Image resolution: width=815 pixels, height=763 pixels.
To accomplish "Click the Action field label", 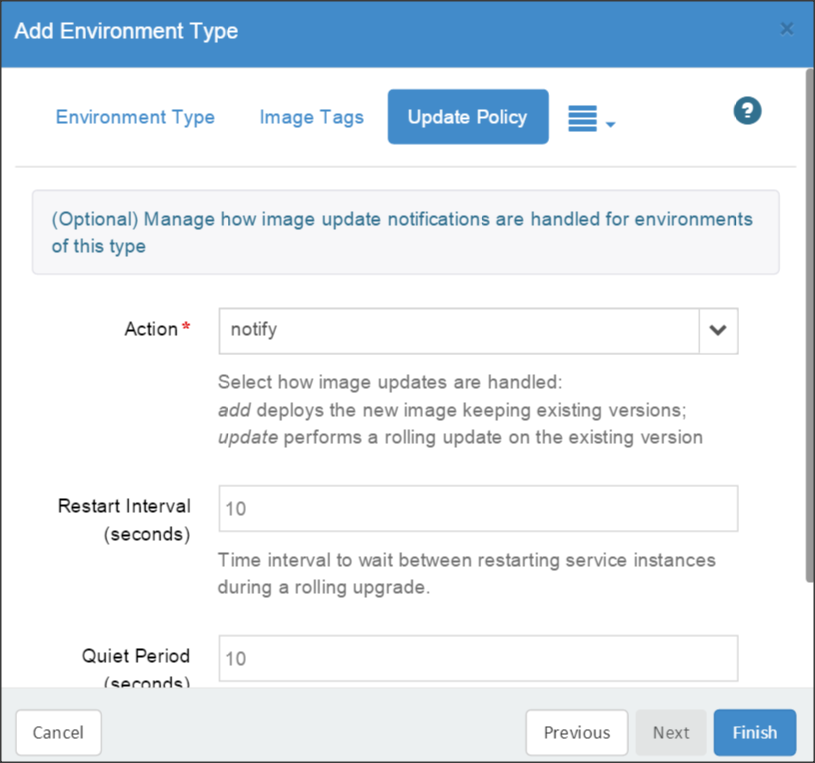I will (x=151, y=329).
